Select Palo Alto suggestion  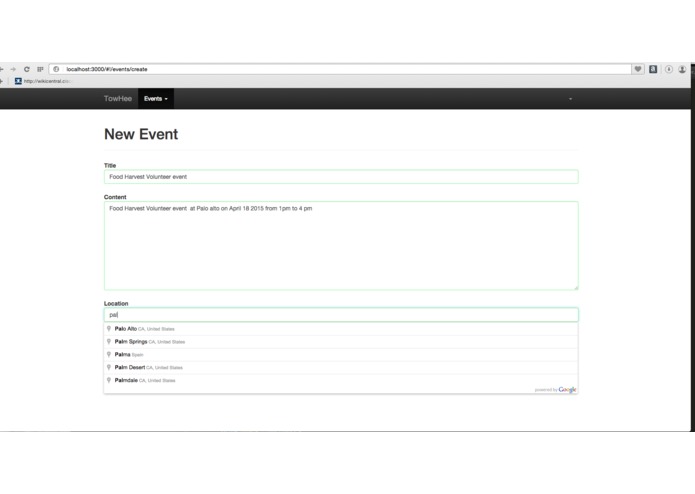click(x=341, y=329)
